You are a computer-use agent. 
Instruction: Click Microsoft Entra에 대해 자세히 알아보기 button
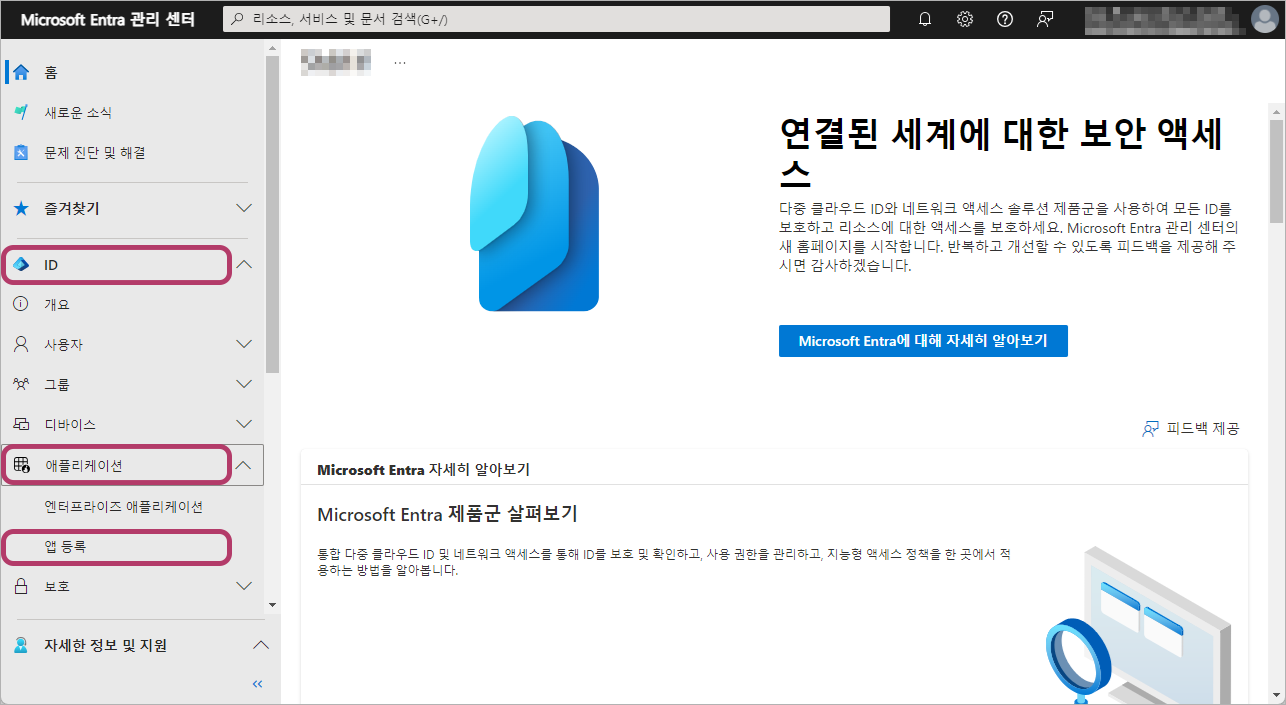click(x=923, y=341)
